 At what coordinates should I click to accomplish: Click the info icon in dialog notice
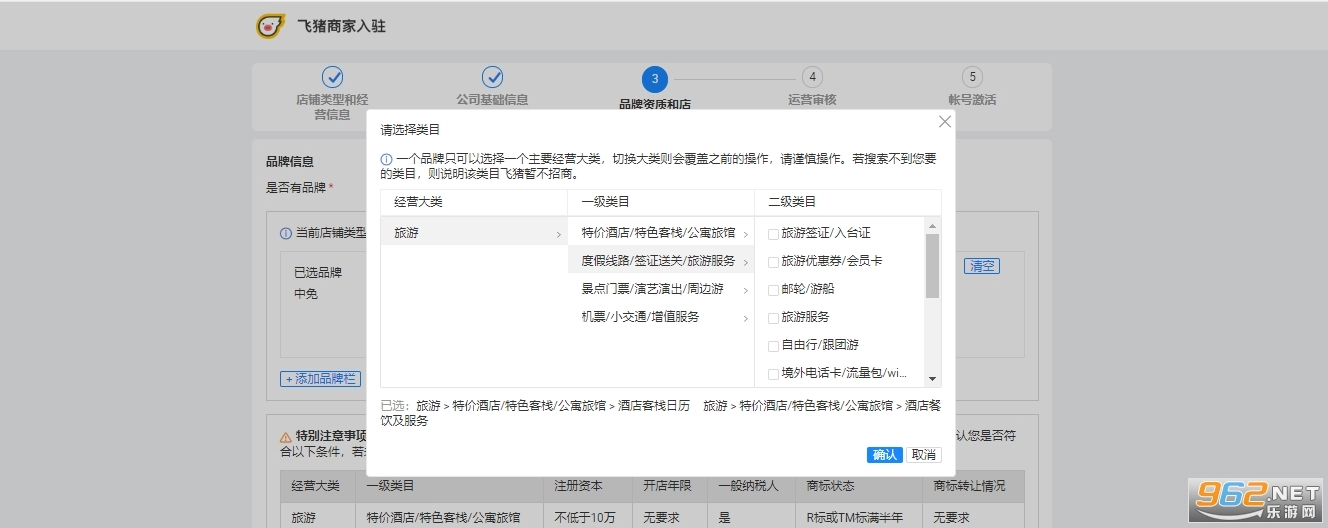click(386, 159)
